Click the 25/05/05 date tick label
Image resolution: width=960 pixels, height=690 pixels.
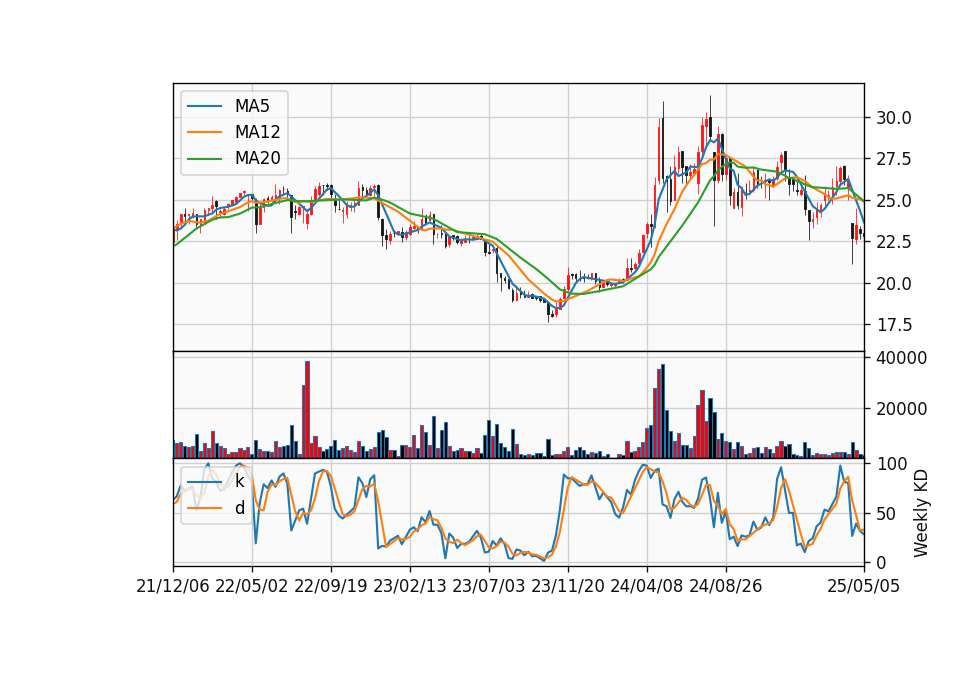point(864,586)
